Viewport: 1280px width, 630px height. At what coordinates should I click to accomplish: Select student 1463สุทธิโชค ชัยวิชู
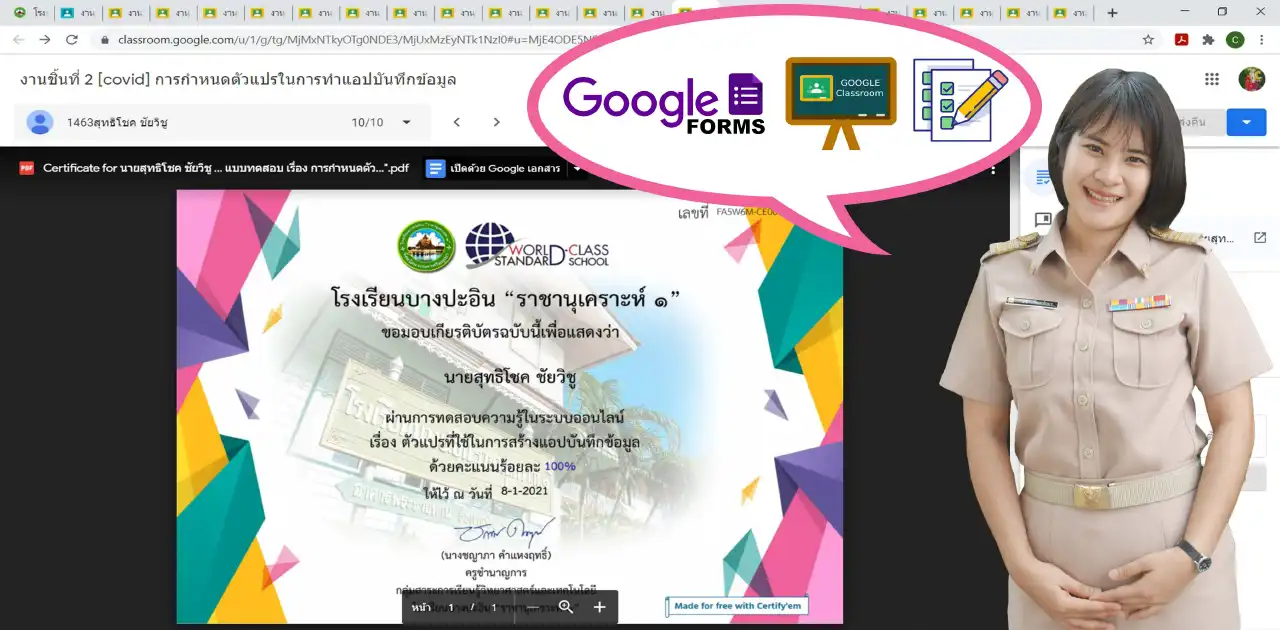(x=117, y=122)
